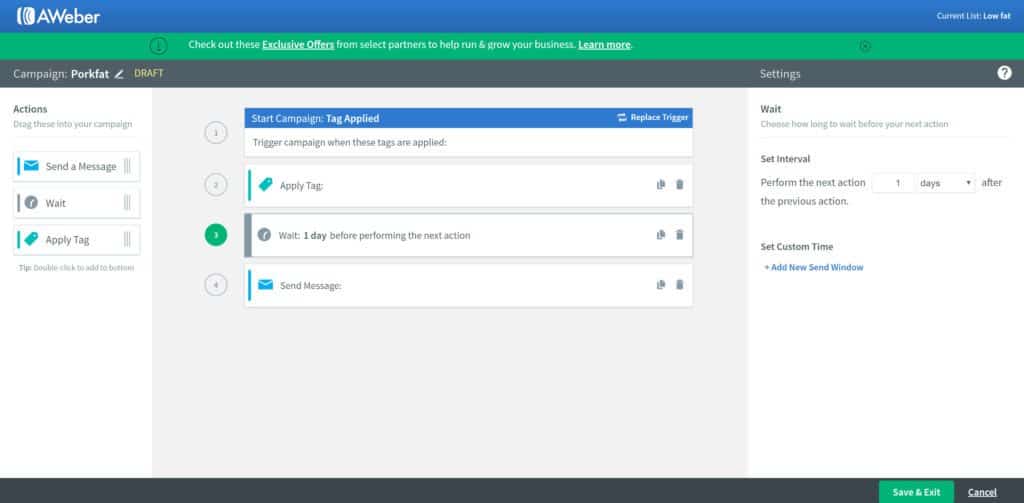Select the Wait clock icon in Actions
This screenshot has height=503, width=1024.
click(x=31, y=203)
